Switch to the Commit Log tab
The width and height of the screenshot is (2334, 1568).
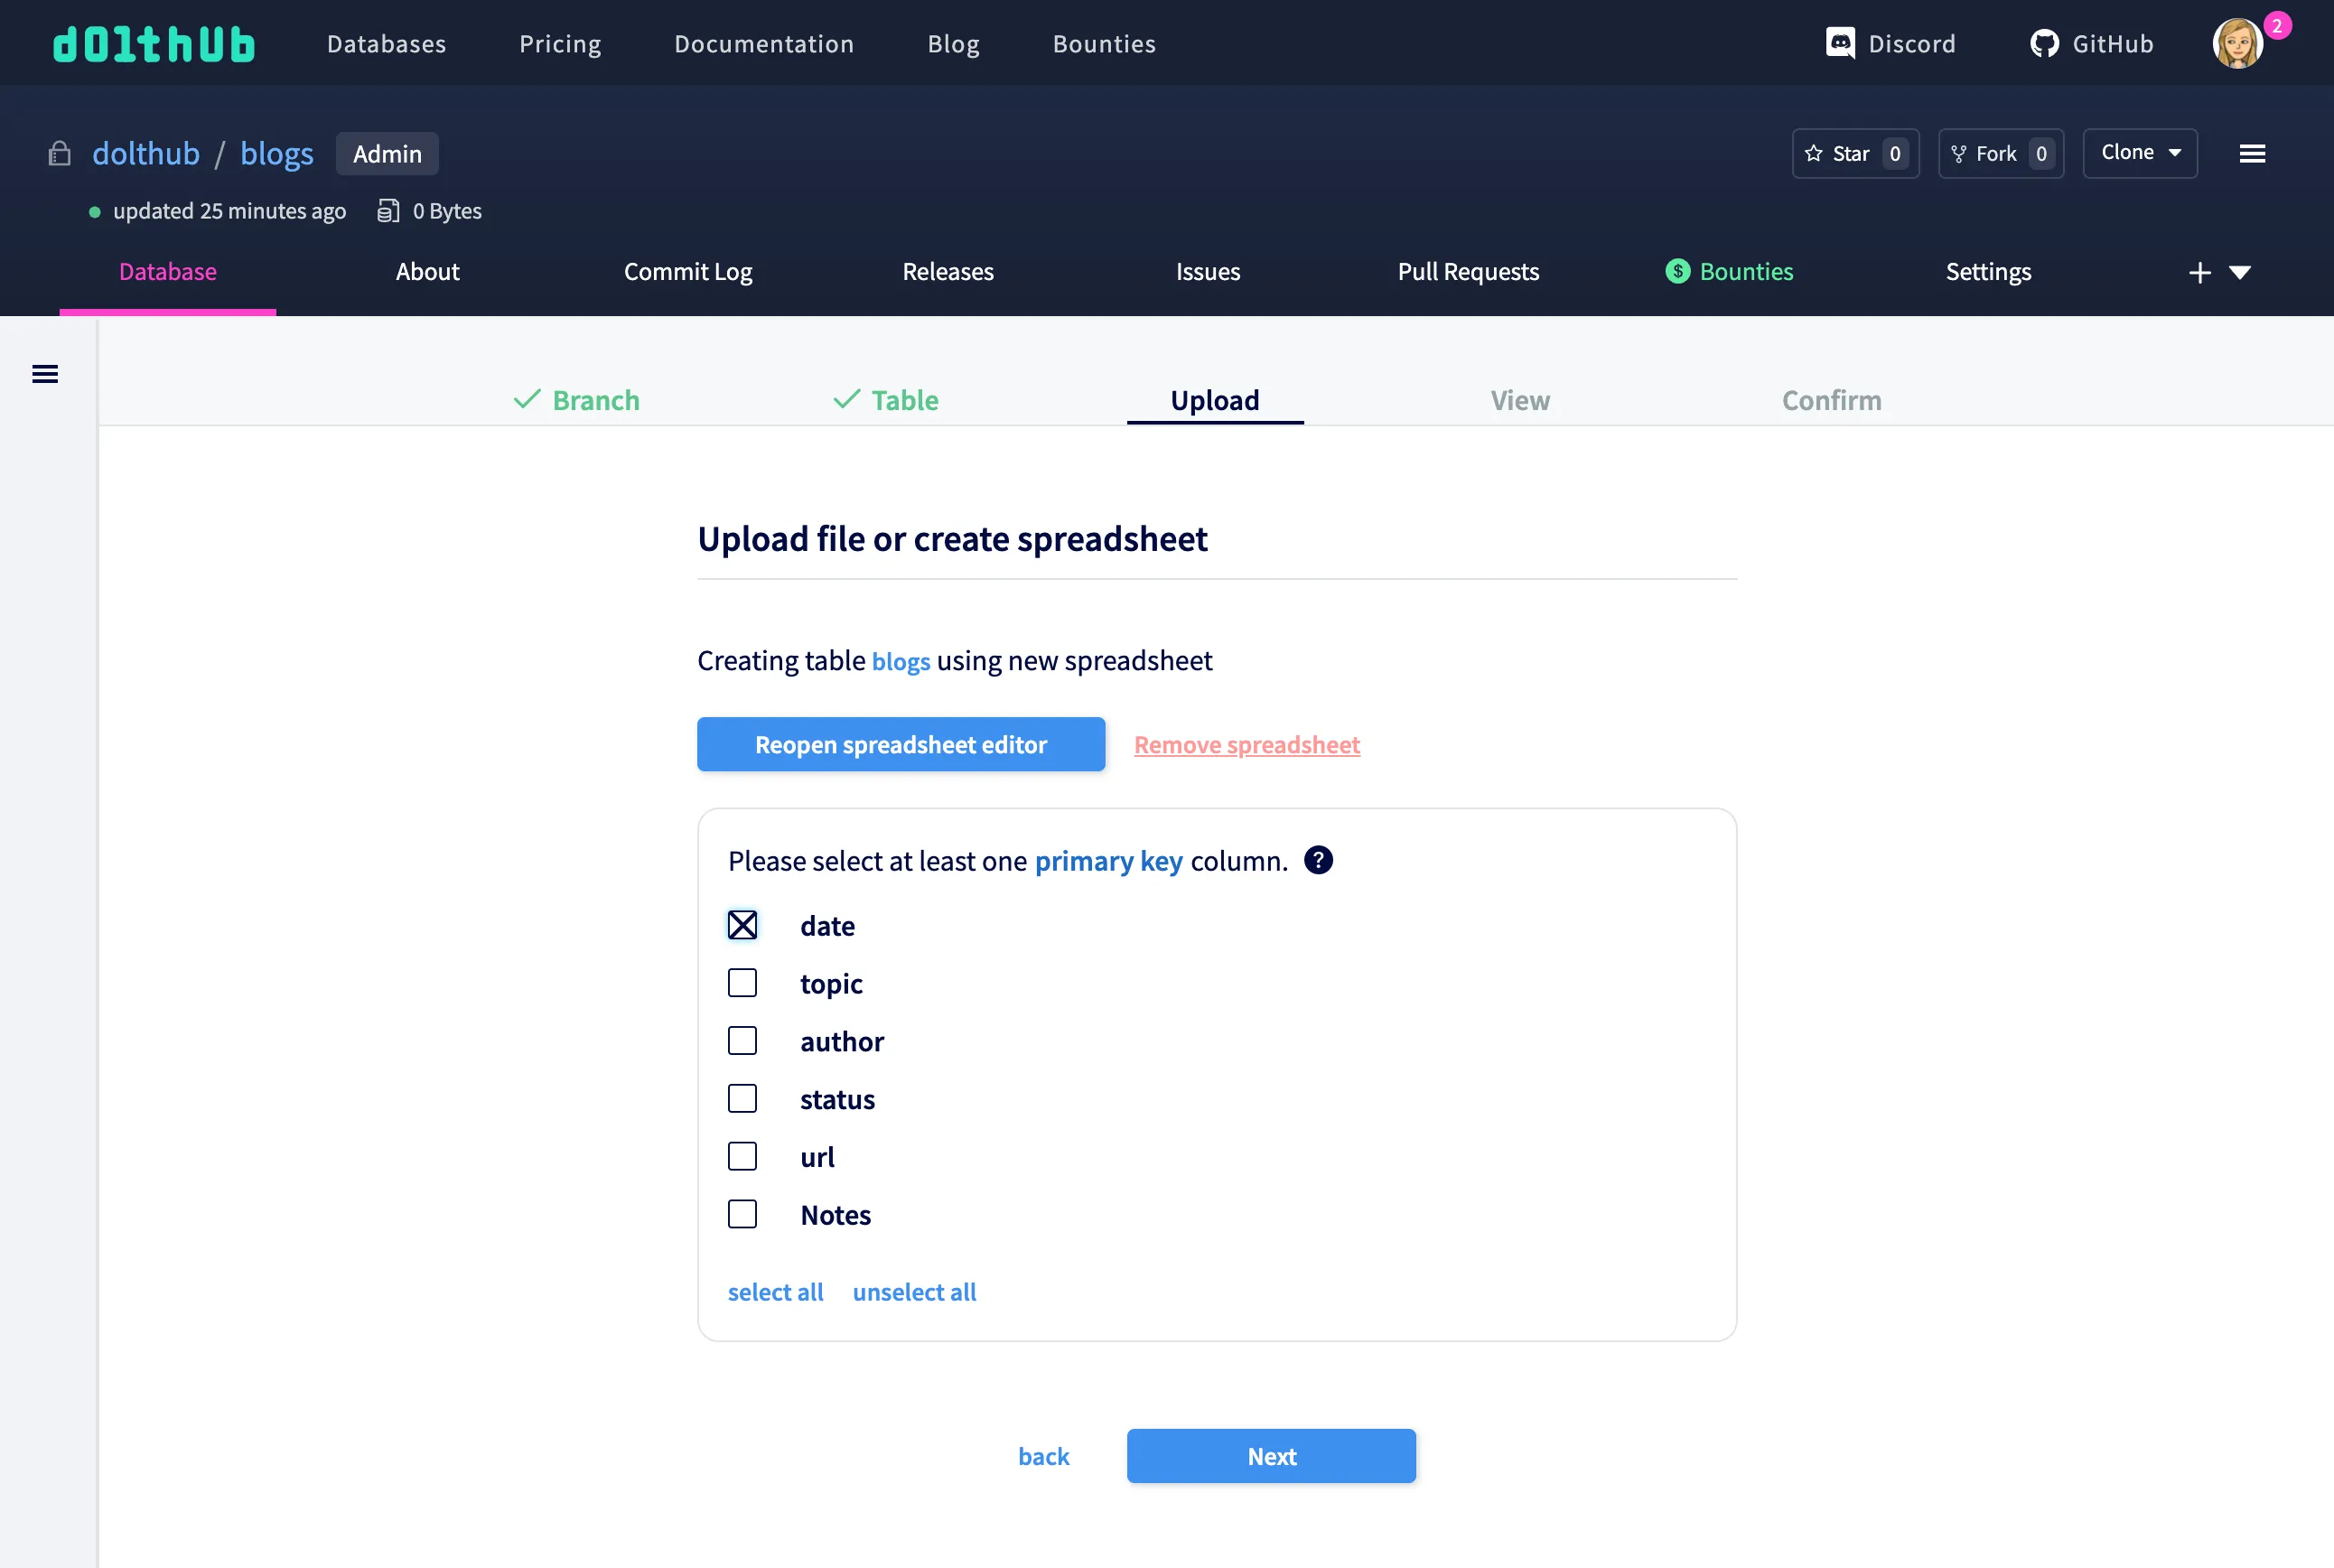click(x=687, y=272)
